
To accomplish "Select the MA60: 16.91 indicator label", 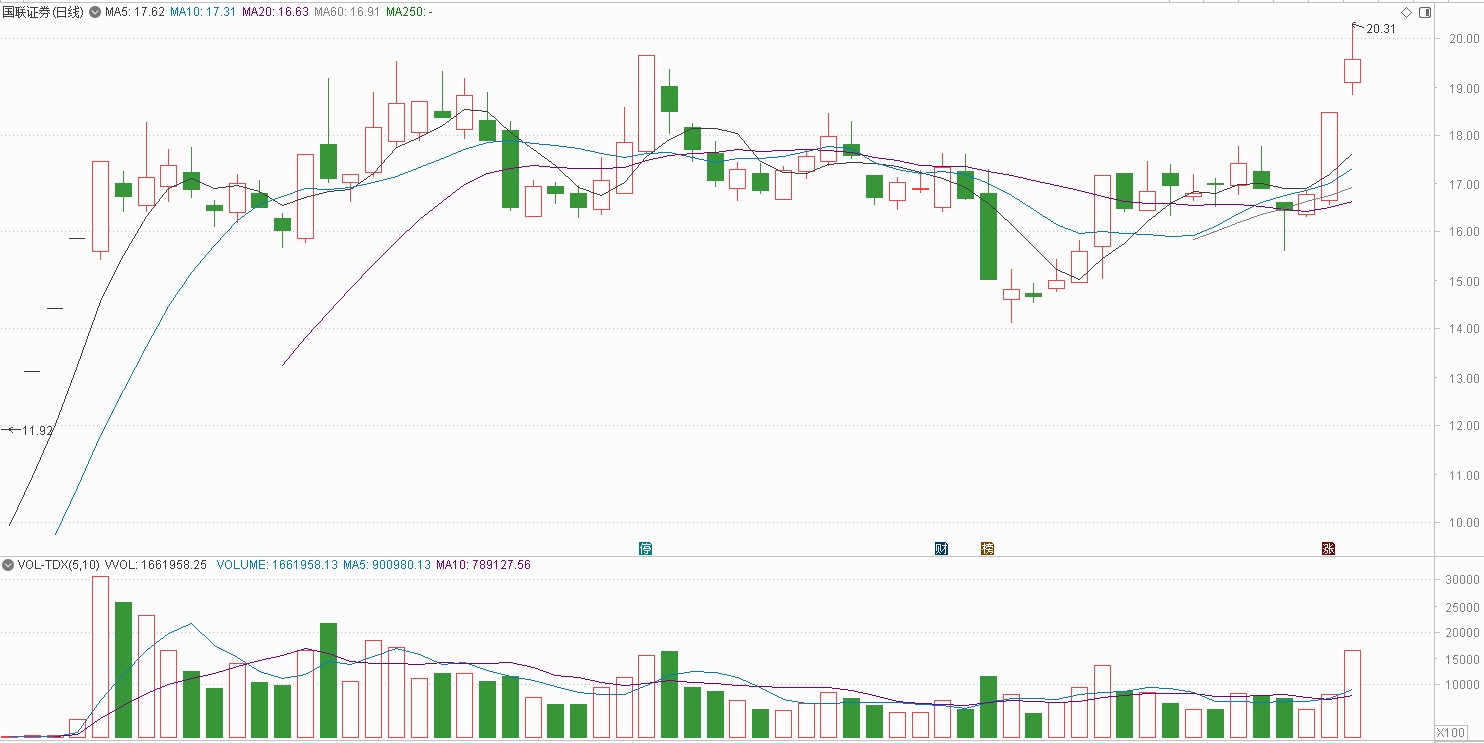I will coord(347,12).
